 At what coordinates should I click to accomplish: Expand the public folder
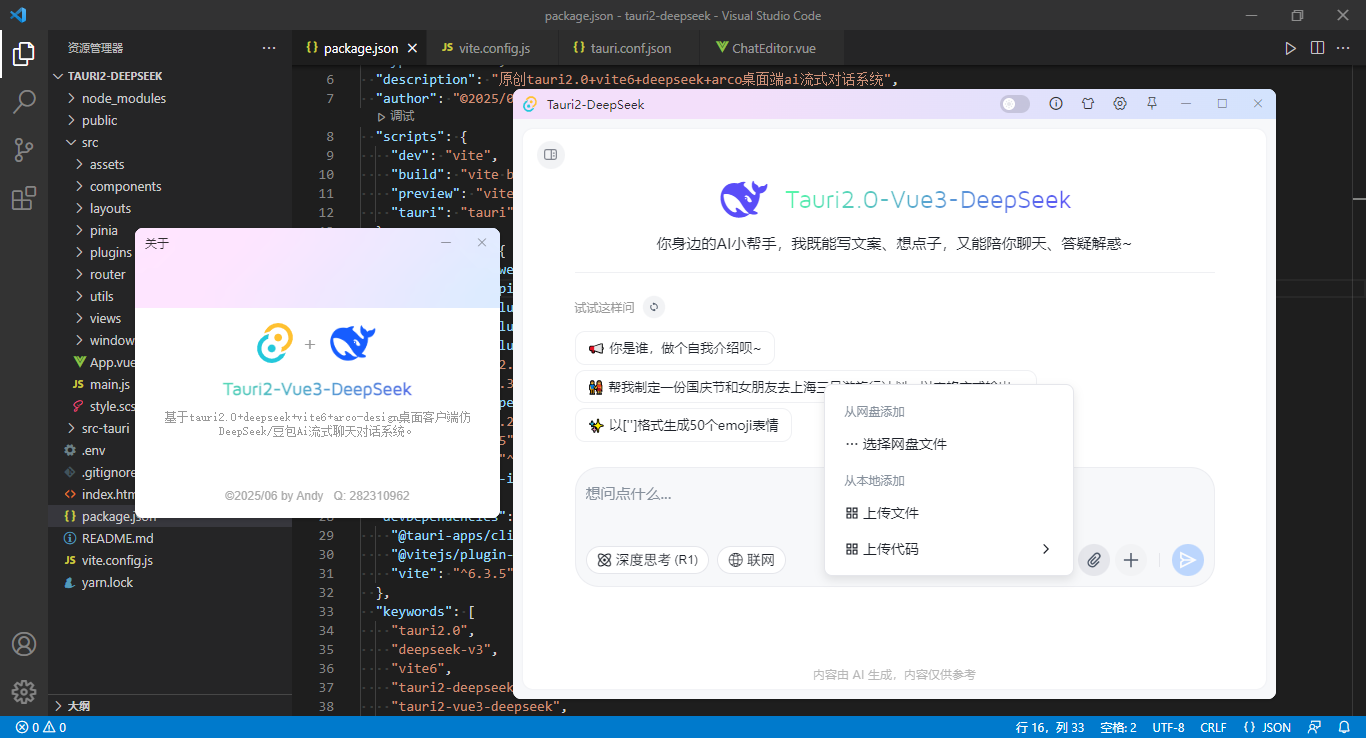tap(170, 120)
